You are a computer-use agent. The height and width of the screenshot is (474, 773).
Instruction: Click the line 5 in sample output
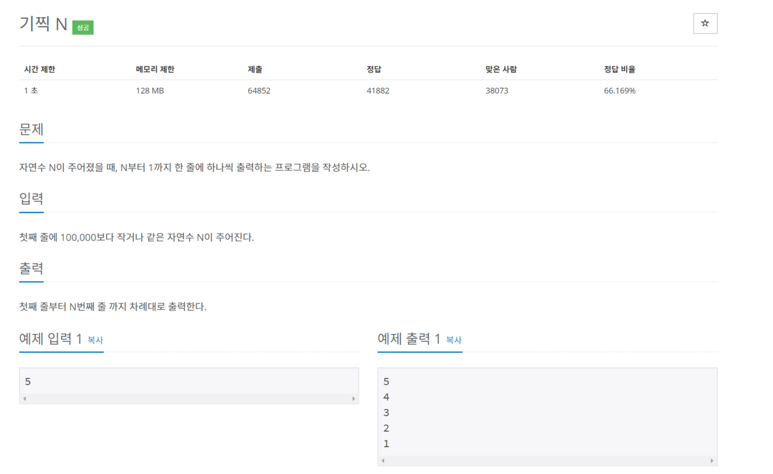click(x=386, y=381)
